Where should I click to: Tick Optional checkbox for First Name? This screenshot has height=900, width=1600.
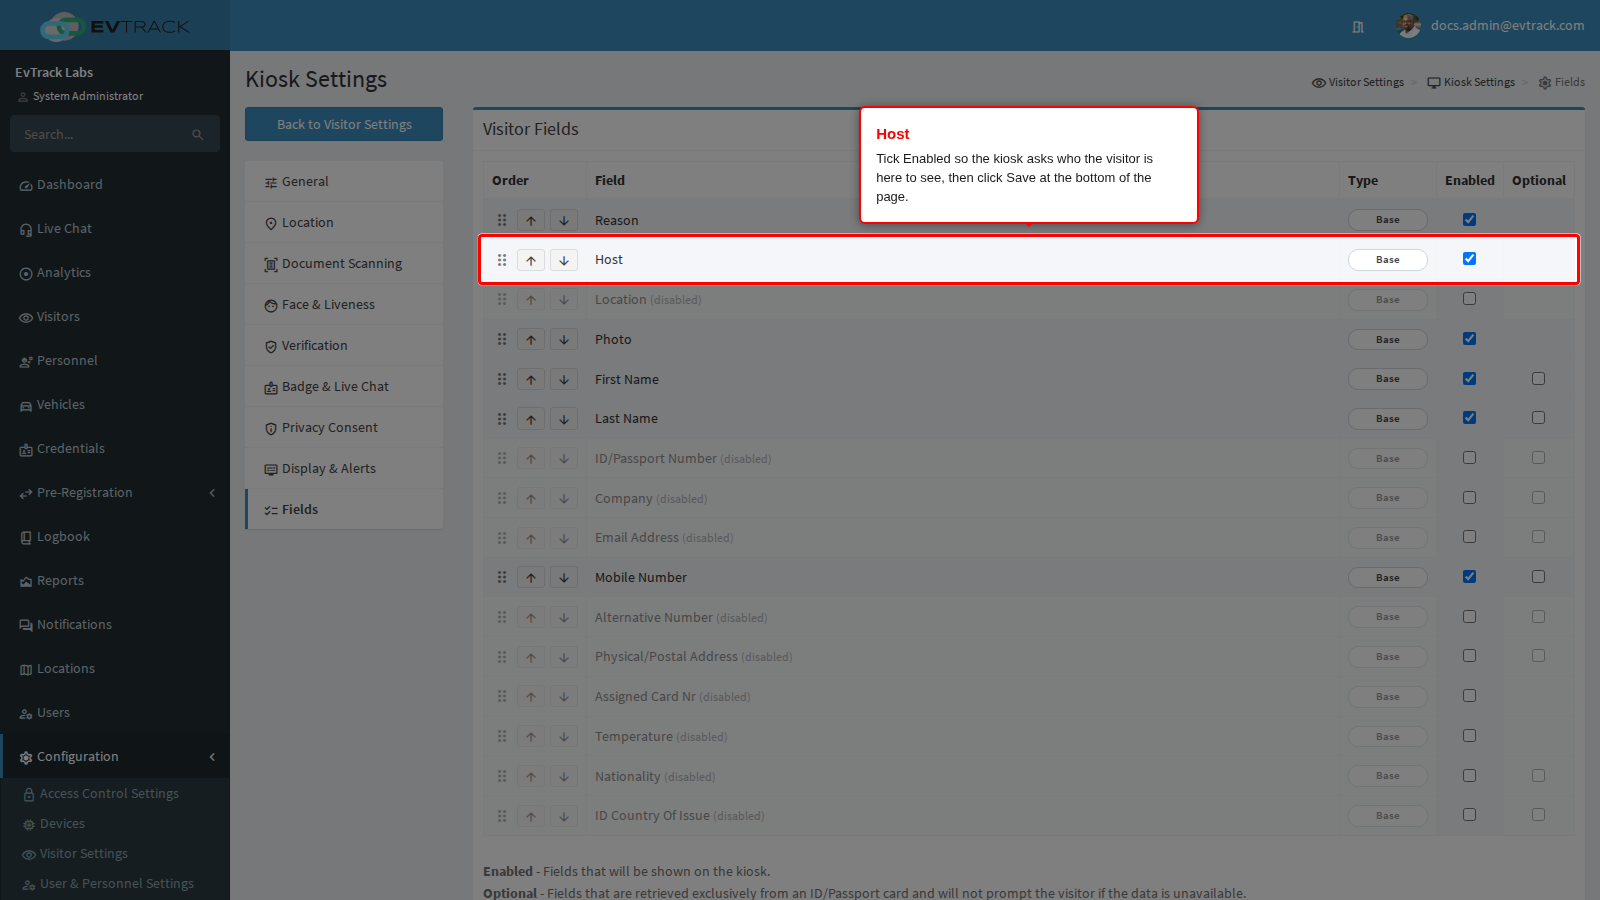coord(1538,379)
